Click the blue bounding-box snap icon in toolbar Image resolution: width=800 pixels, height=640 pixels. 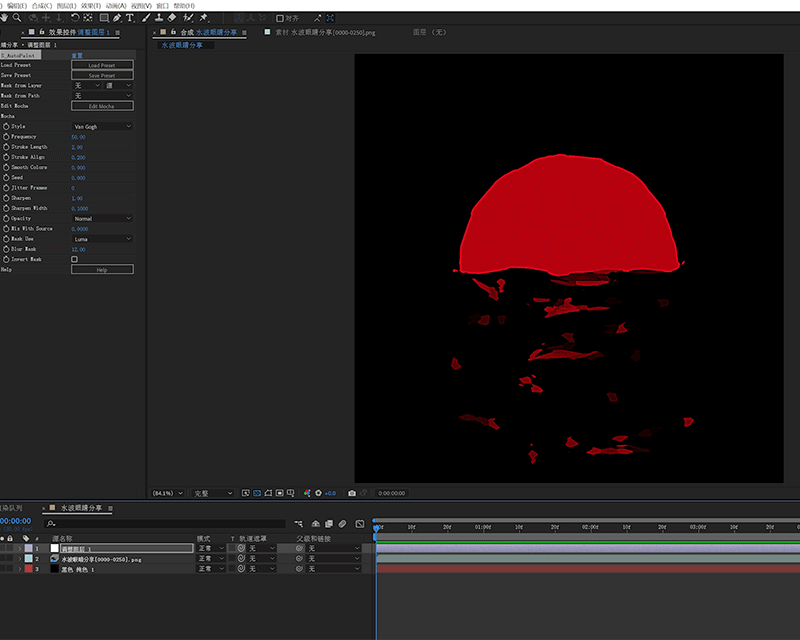pyautogui.click(x=331, y=18)
